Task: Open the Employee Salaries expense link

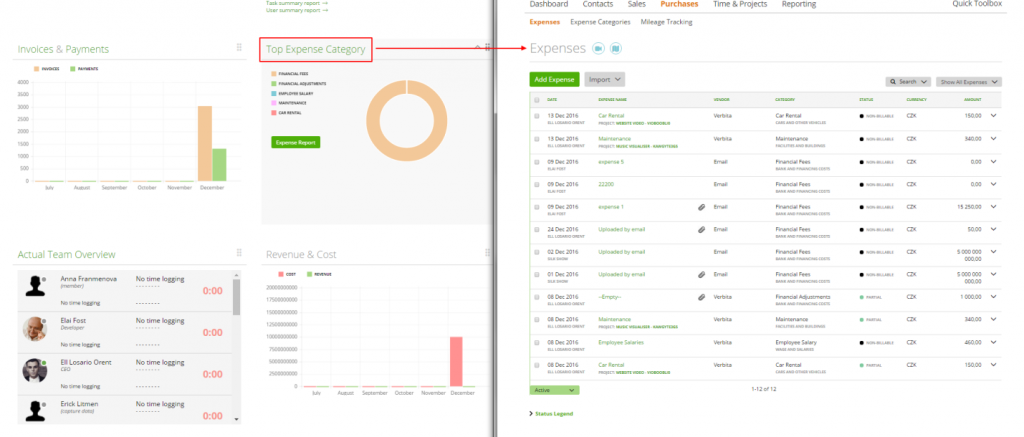Action: 620,342
